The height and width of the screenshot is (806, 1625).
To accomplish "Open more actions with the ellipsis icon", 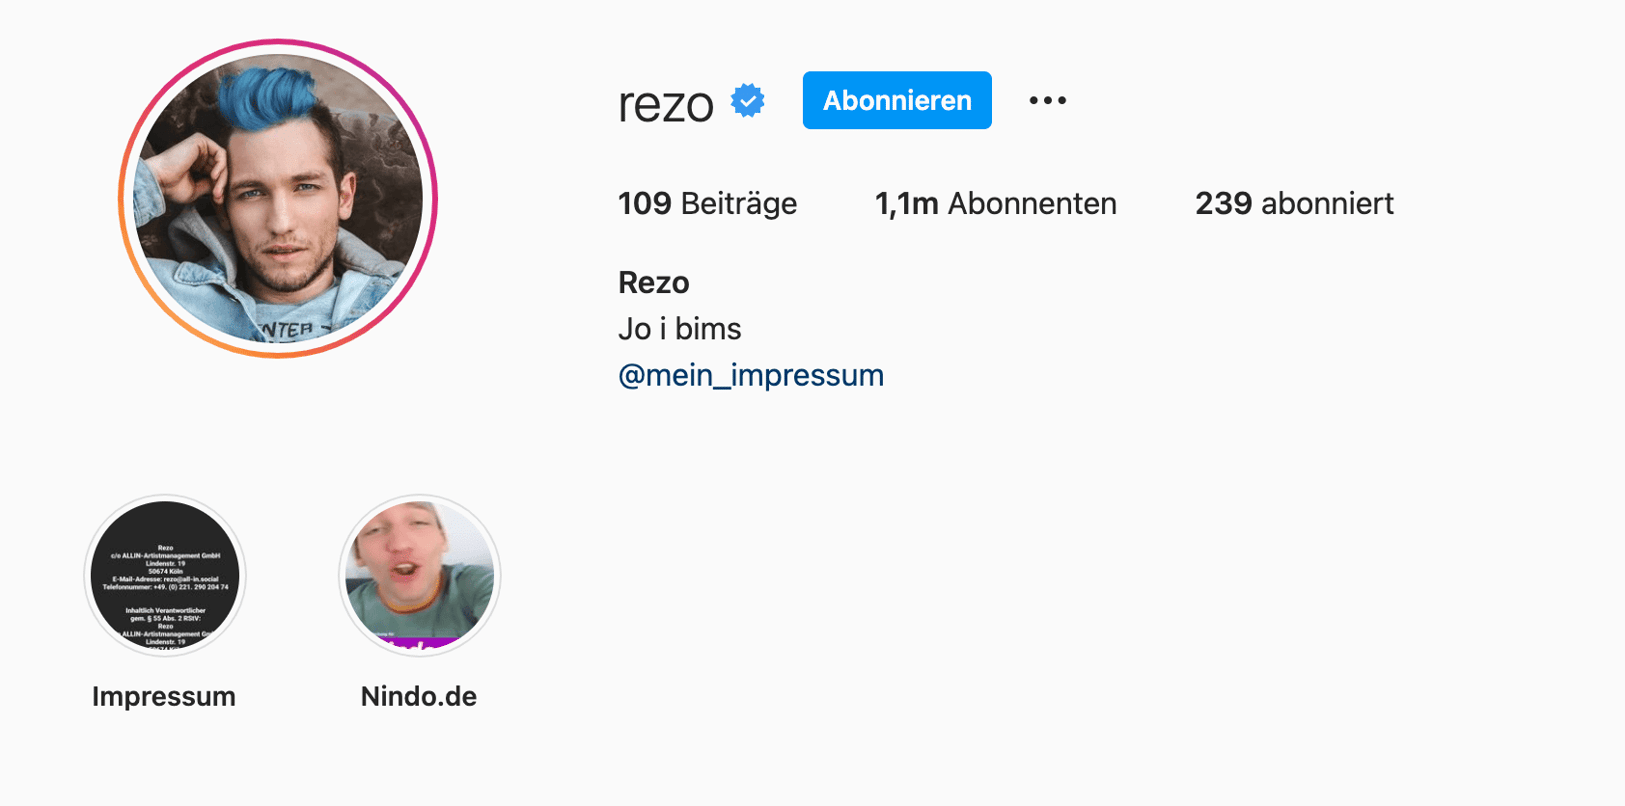I will (x=1047, y=100).
